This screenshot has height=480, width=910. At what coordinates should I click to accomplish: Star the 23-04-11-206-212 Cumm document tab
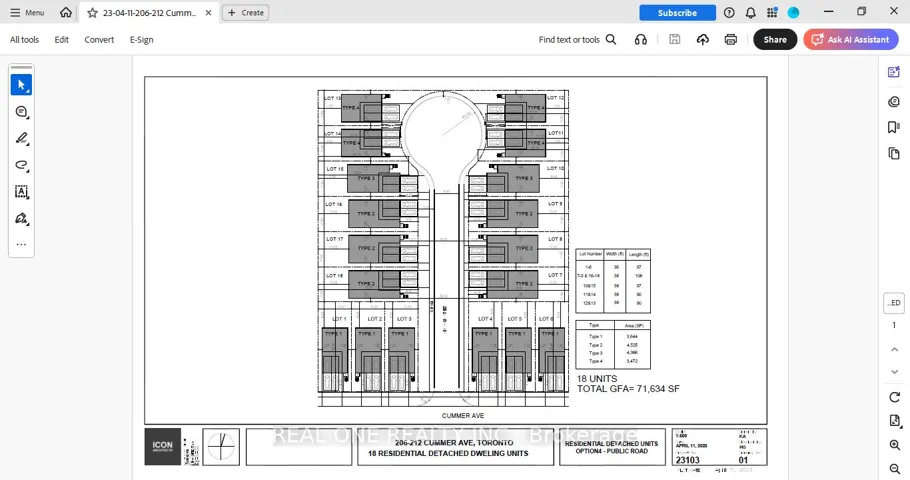tap(92, 13)
